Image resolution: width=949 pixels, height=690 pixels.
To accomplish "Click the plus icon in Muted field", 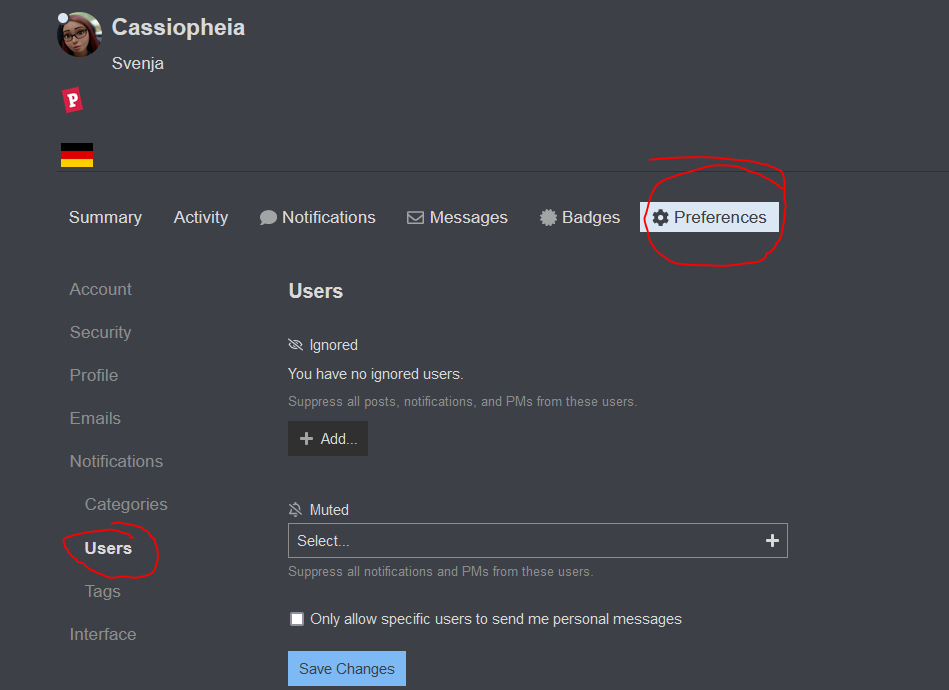I will pos(772,541).
